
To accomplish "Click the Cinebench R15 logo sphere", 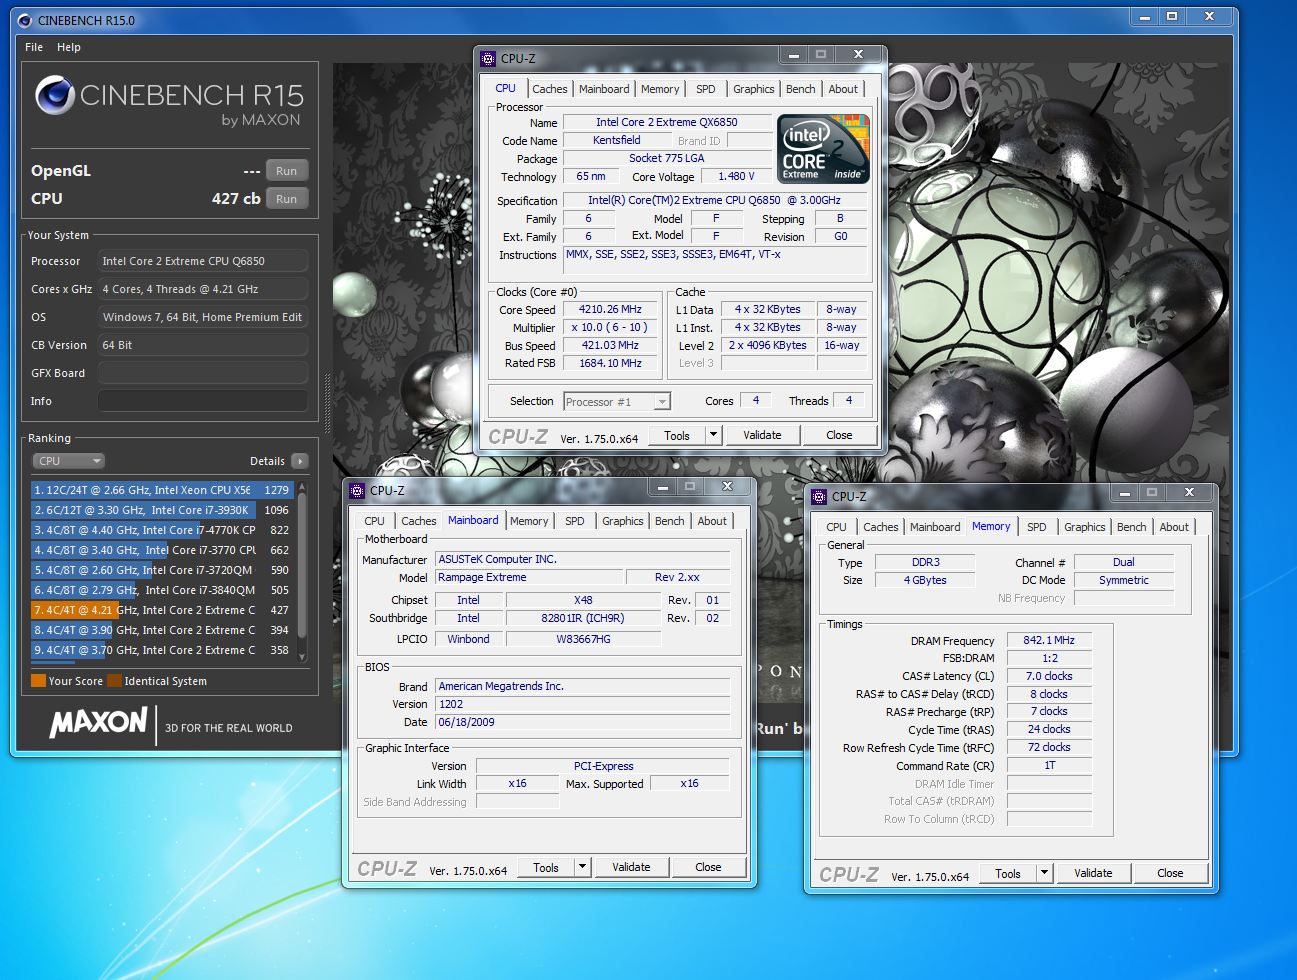I will 55,96.
